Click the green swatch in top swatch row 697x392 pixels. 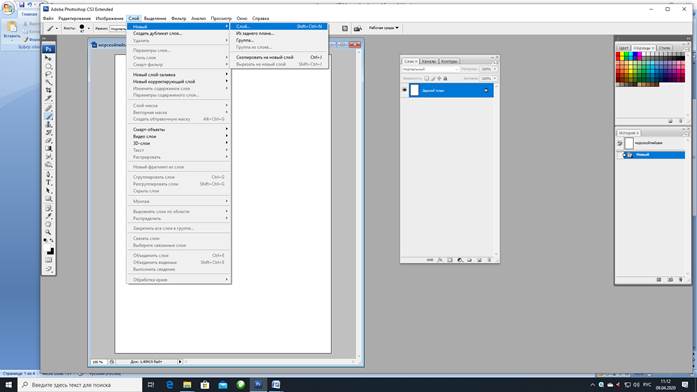pos(627,54)
